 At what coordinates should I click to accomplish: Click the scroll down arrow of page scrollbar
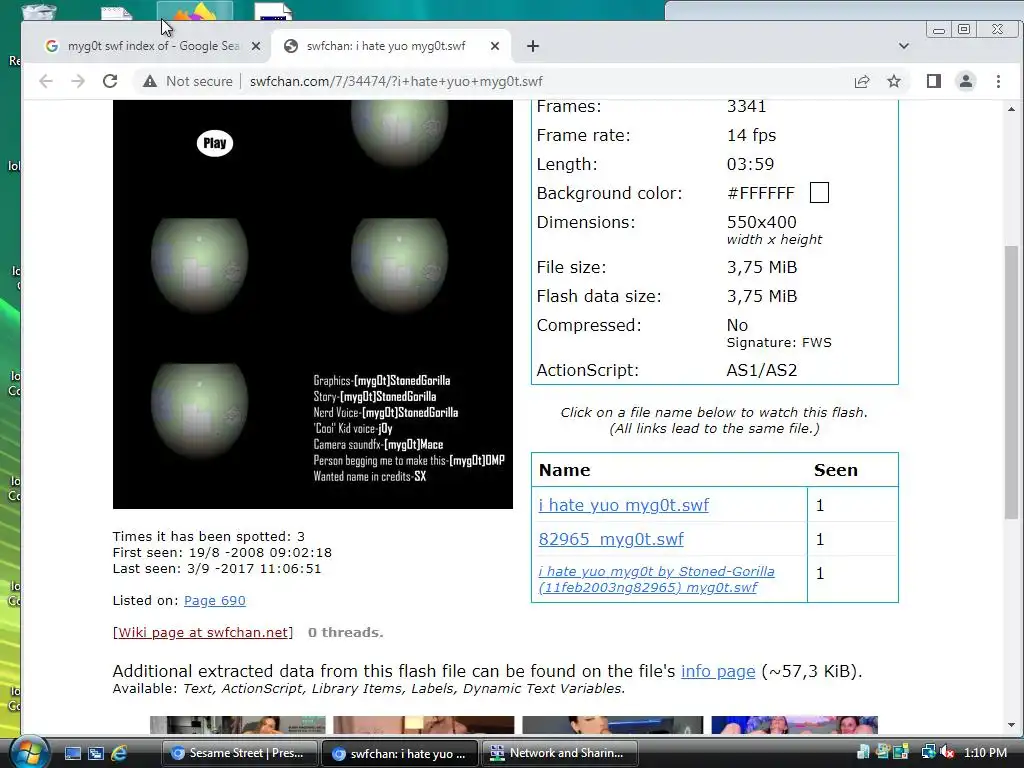click(x=1011, y=724)
